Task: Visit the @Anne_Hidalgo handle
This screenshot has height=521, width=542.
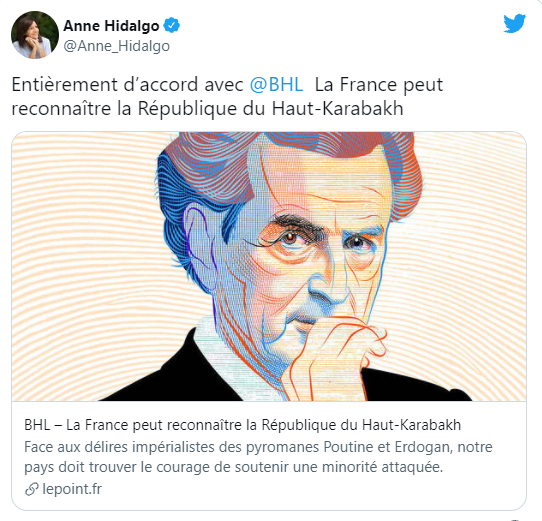Action: tap(117, 46)
